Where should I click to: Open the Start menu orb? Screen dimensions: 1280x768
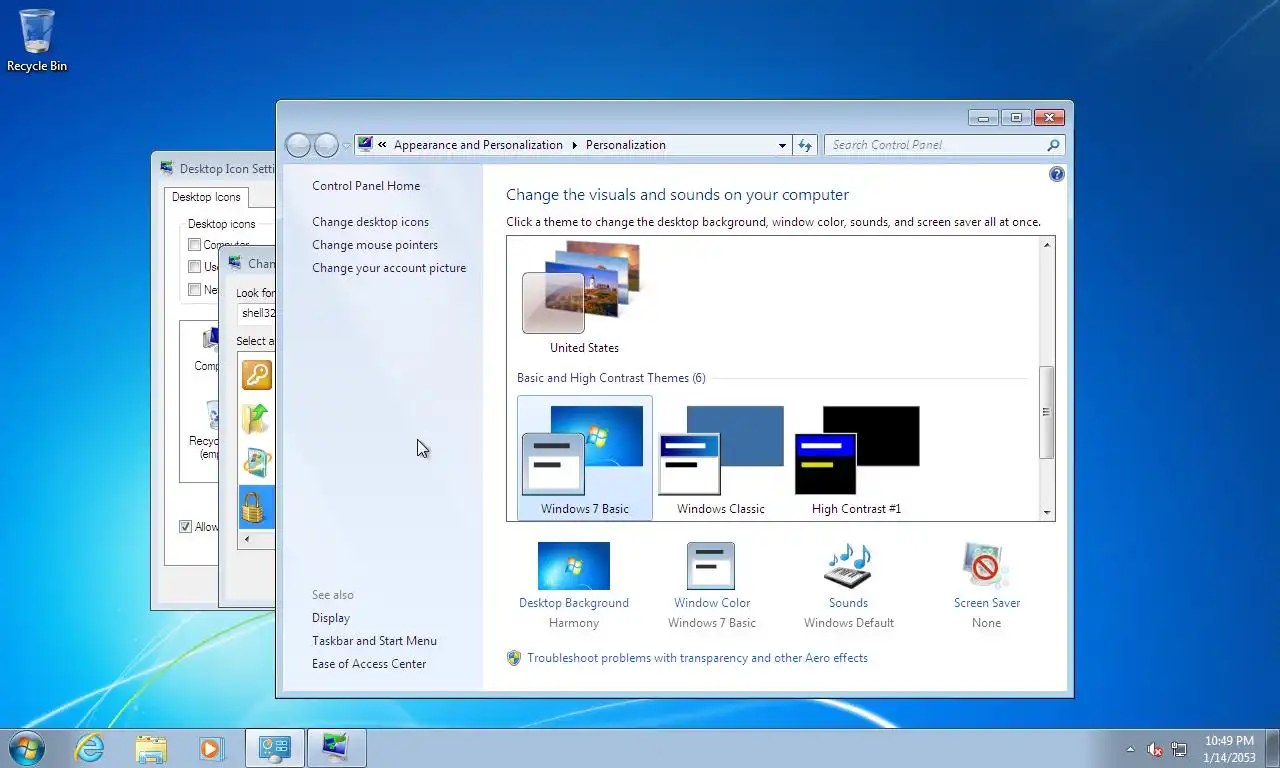(x=27, y=748)
